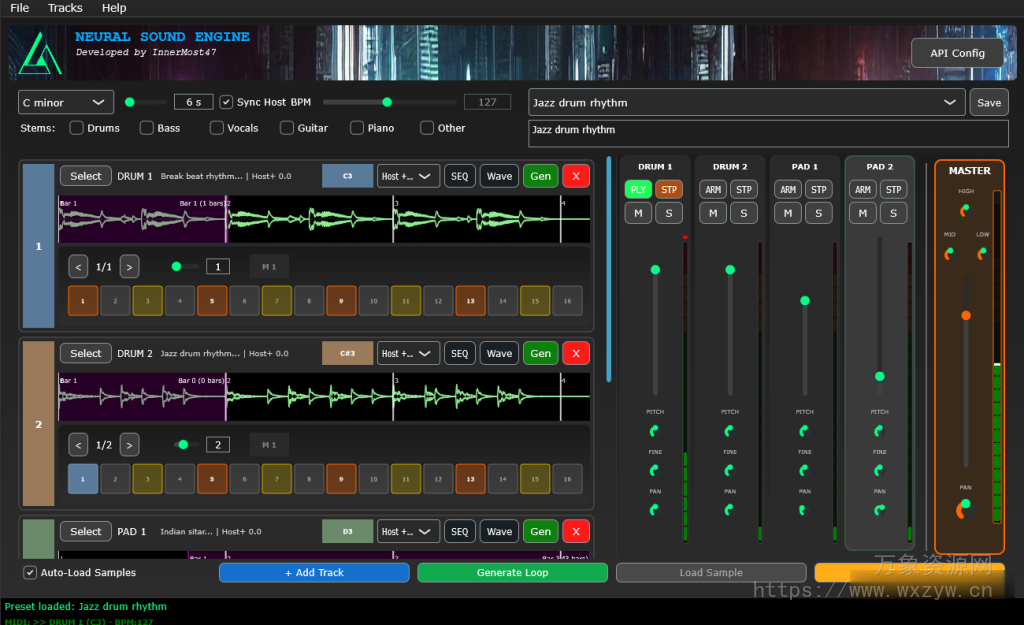Screen dimensions: 1024x625
Task: Click the API Config button
Action: pyautogui.click(x=956, y=53)
